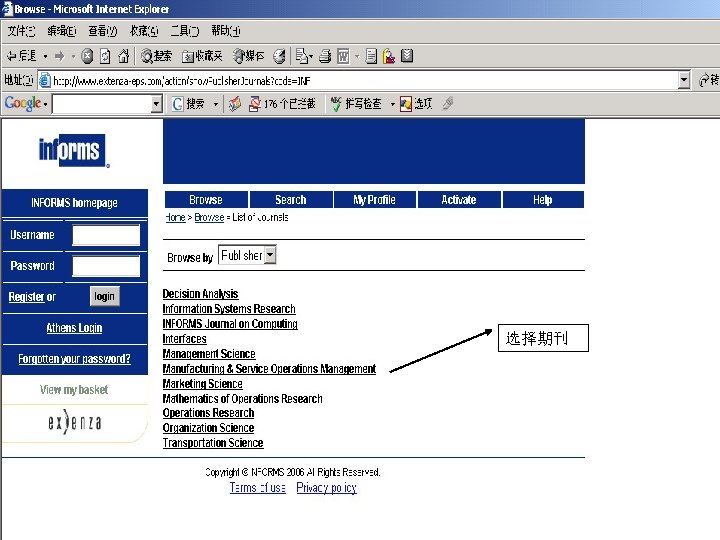Open Transportation Science journal link
The image size is (720, 540).
coord(213,443)
